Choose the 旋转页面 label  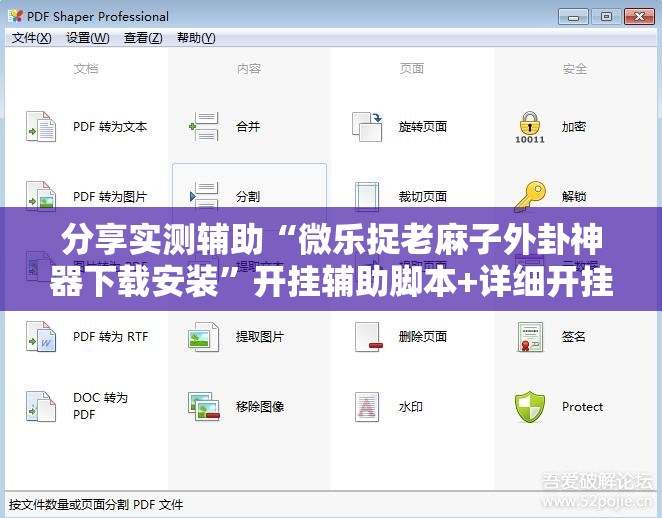(423, 127)
